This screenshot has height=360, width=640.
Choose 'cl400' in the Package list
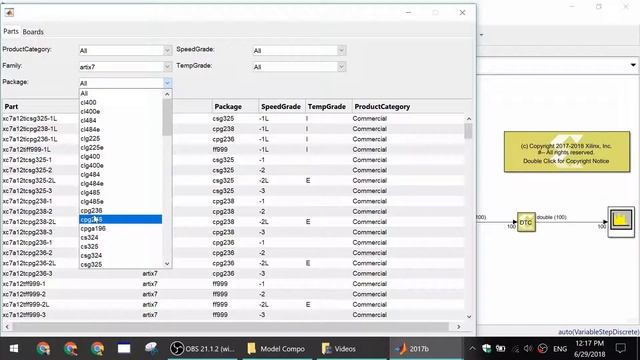coord(120,102)
